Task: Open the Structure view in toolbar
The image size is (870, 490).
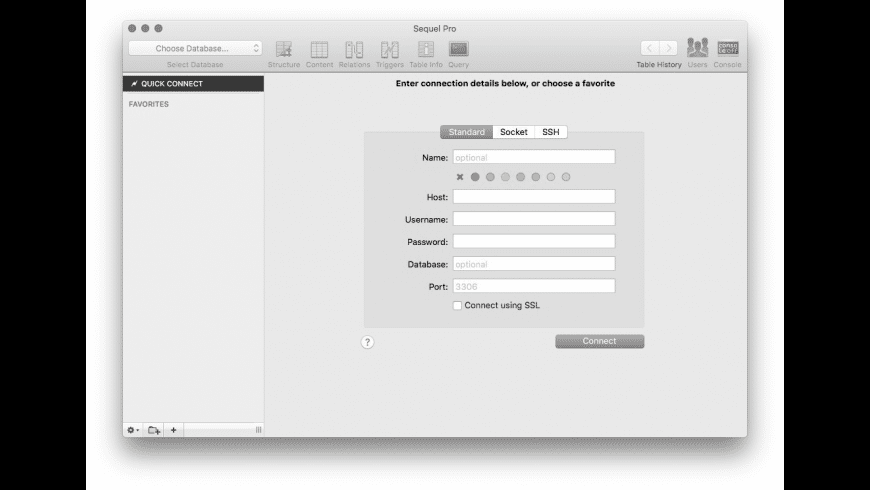Action: point(284,54)
